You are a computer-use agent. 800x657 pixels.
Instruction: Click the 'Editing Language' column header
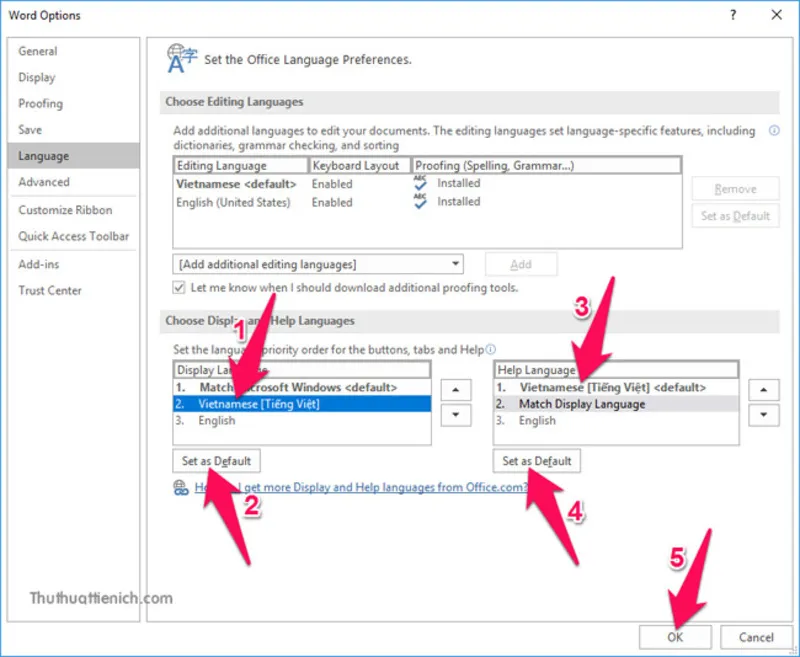click(240, 165)
